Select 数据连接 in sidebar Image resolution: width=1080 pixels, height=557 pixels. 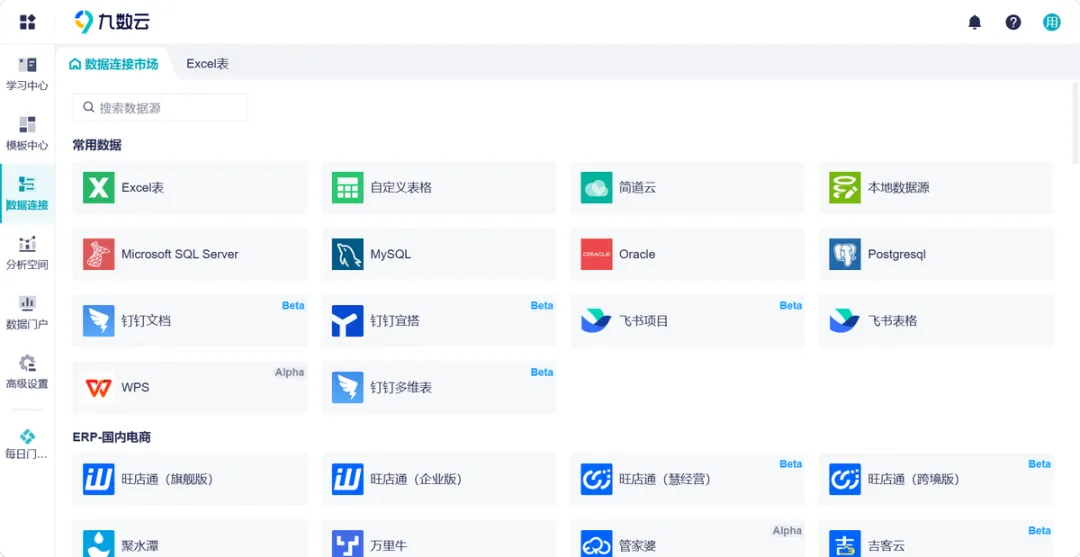28,193
